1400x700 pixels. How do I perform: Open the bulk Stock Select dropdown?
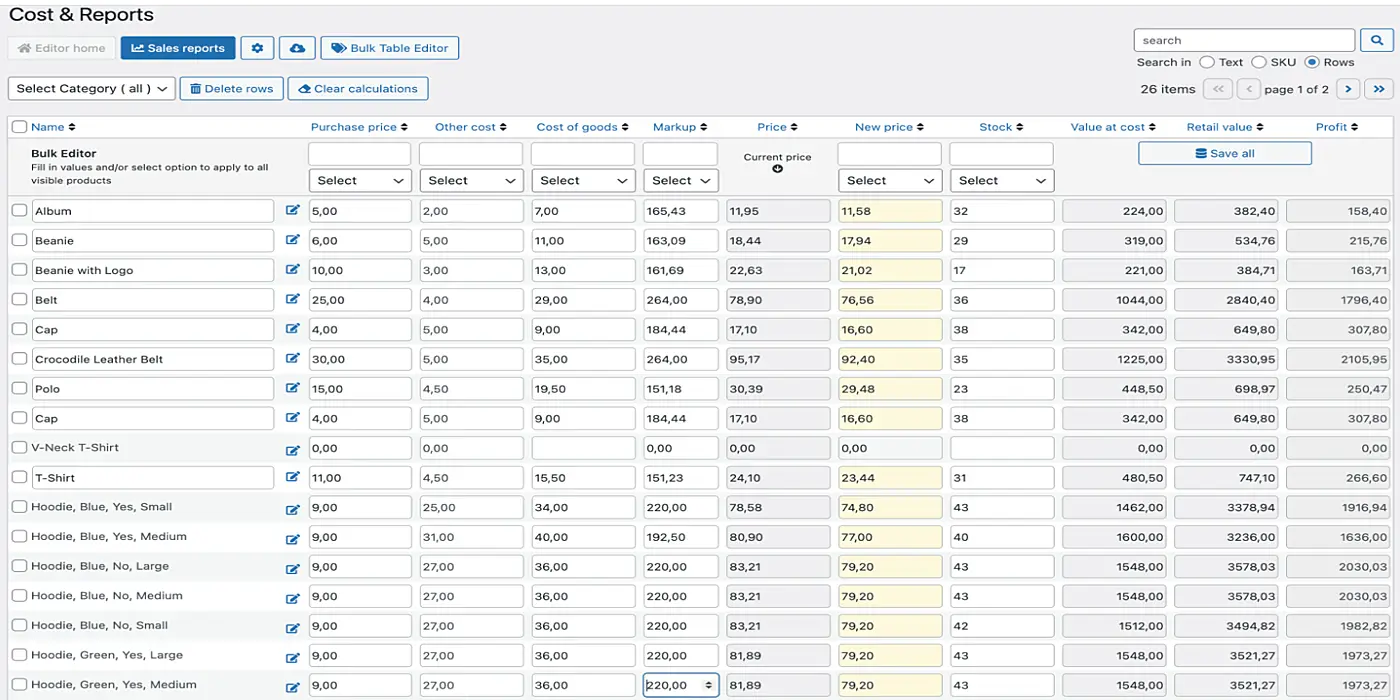(1001, 180)
